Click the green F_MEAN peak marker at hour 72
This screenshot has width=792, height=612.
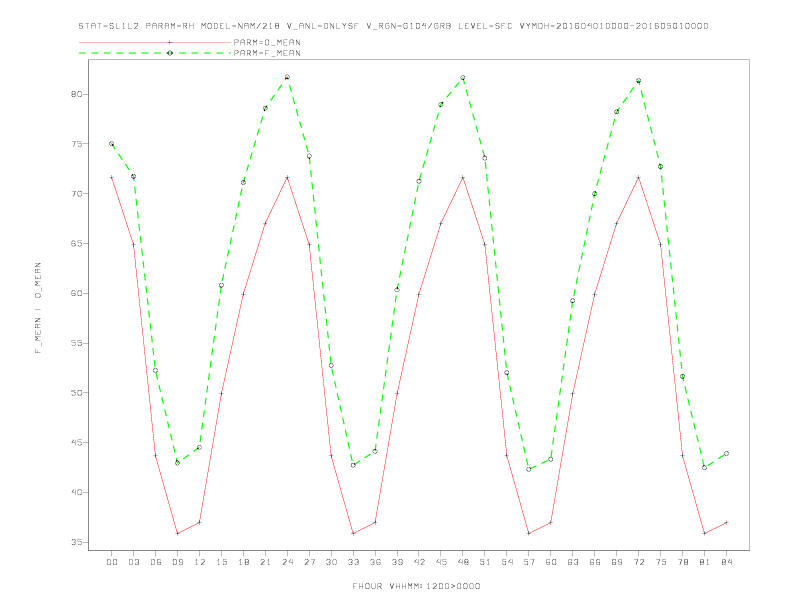click(638, 81)
